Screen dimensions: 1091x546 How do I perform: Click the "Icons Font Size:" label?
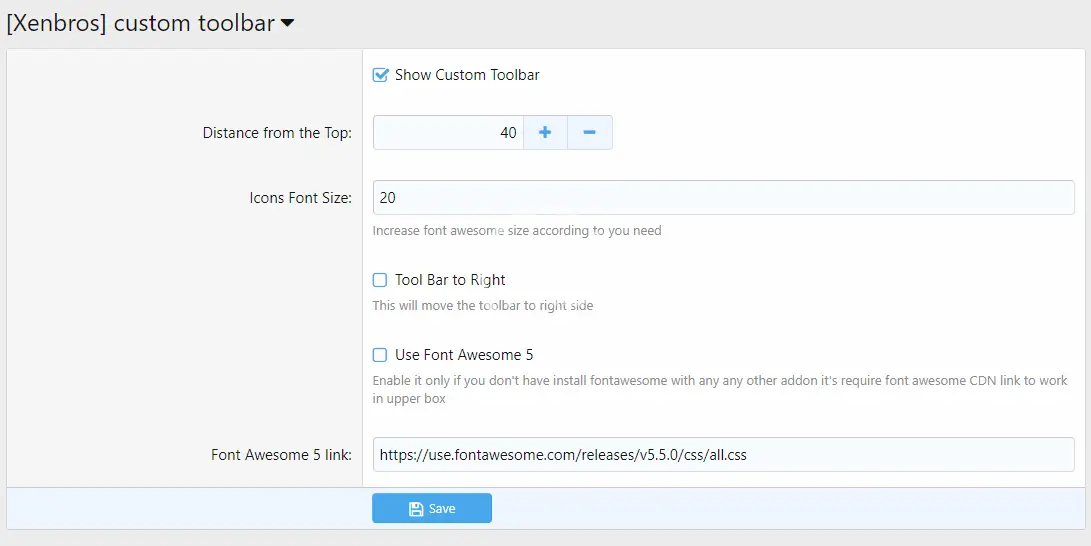[300, 198]
